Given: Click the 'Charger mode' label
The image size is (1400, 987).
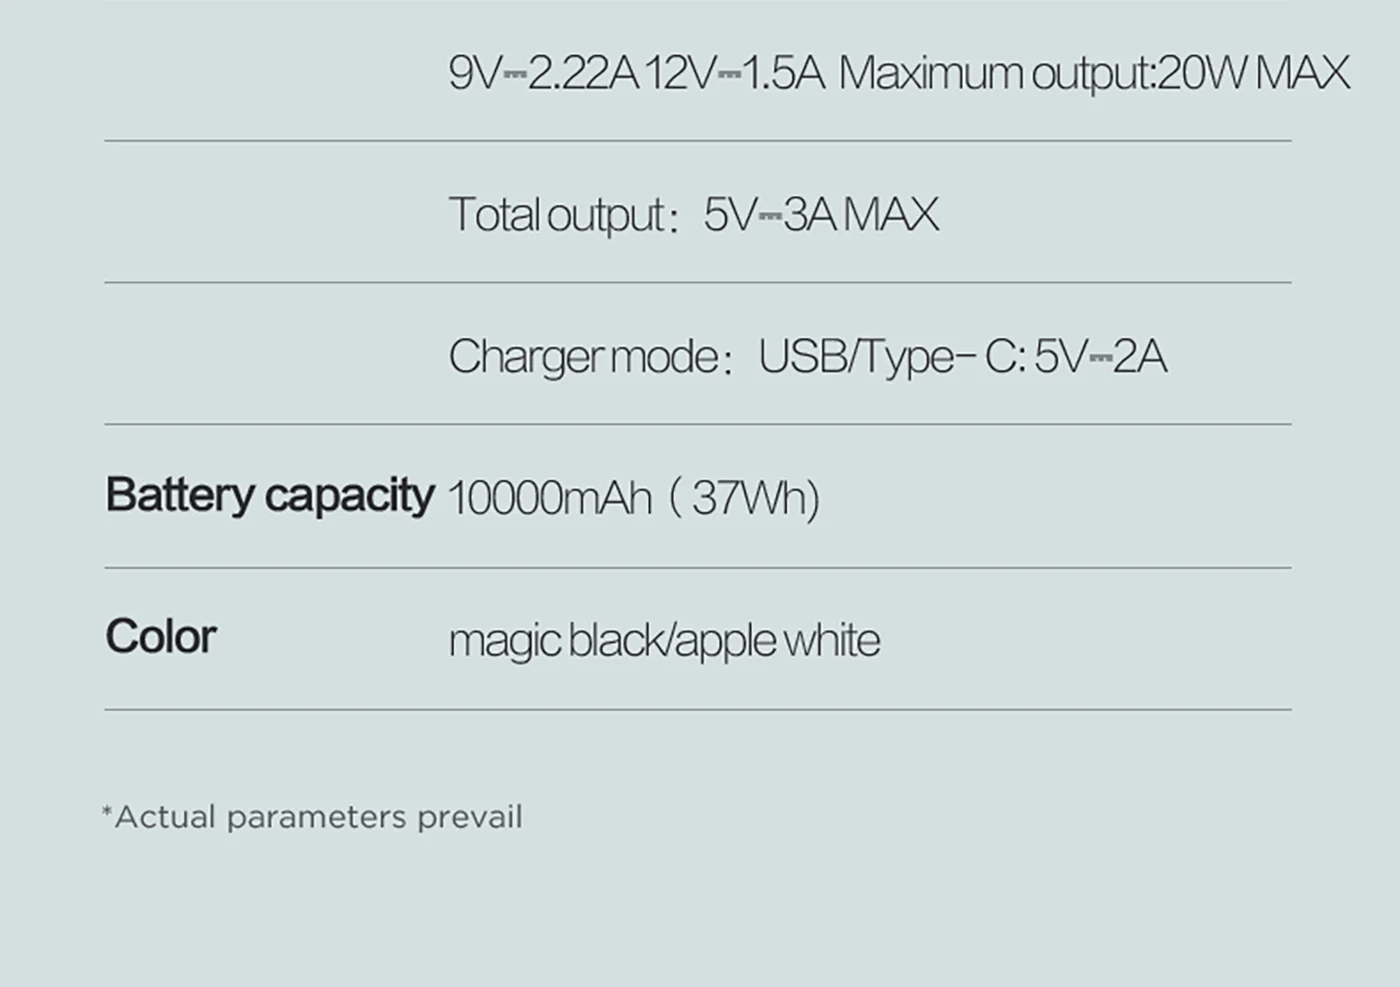Looking at the screenshot, I should tap(583, 357).
